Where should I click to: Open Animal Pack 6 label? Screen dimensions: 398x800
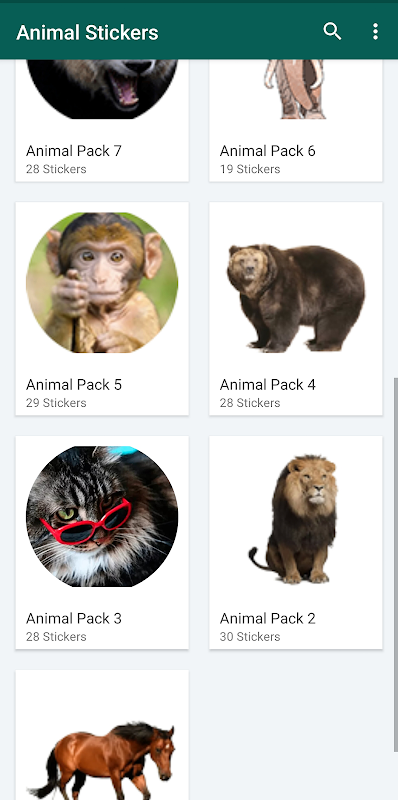pos(268,151)
